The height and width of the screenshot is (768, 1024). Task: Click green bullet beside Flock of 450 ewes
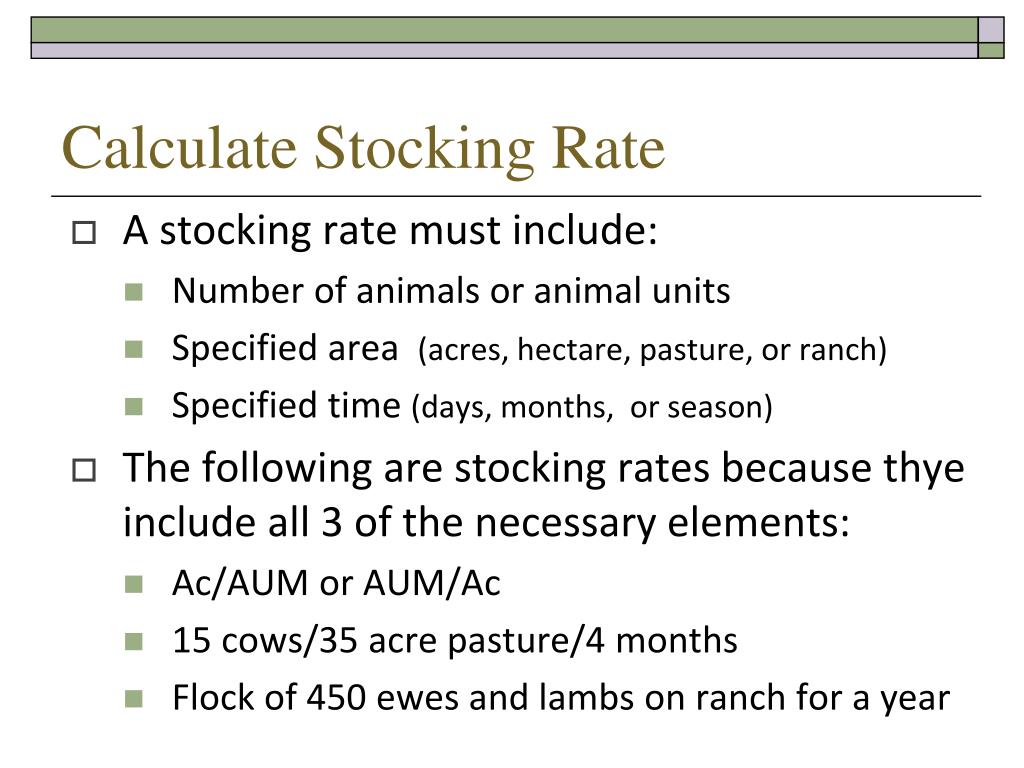pos(134,699)
